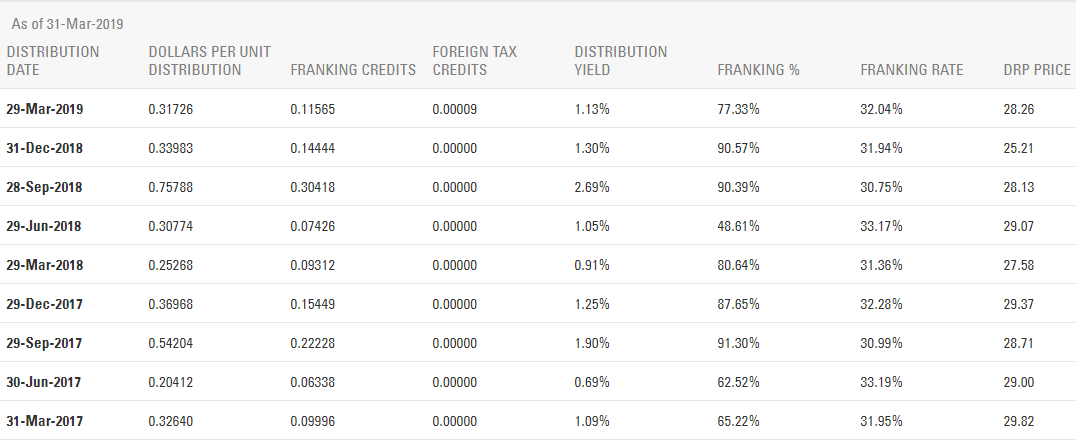Click the As of 31-Mar-2019 label
The width and height of the screenshot is (1076, 443).
click(x=67, y=25)
